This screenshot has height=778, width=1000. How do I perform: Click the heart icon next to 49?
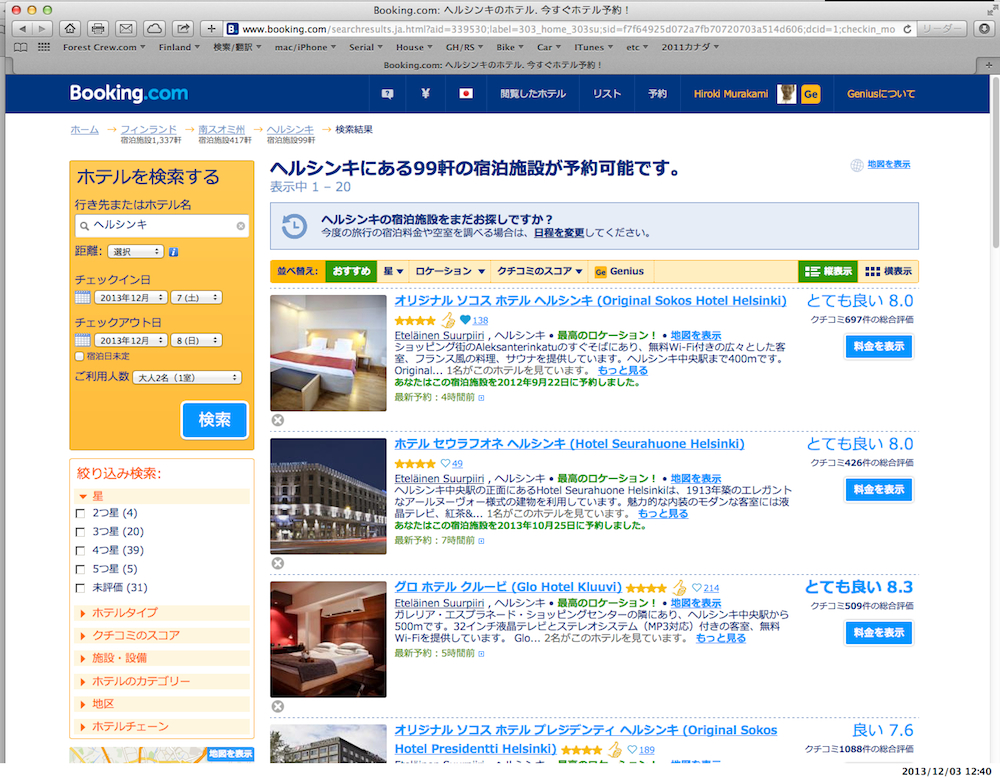pos(445,464)
